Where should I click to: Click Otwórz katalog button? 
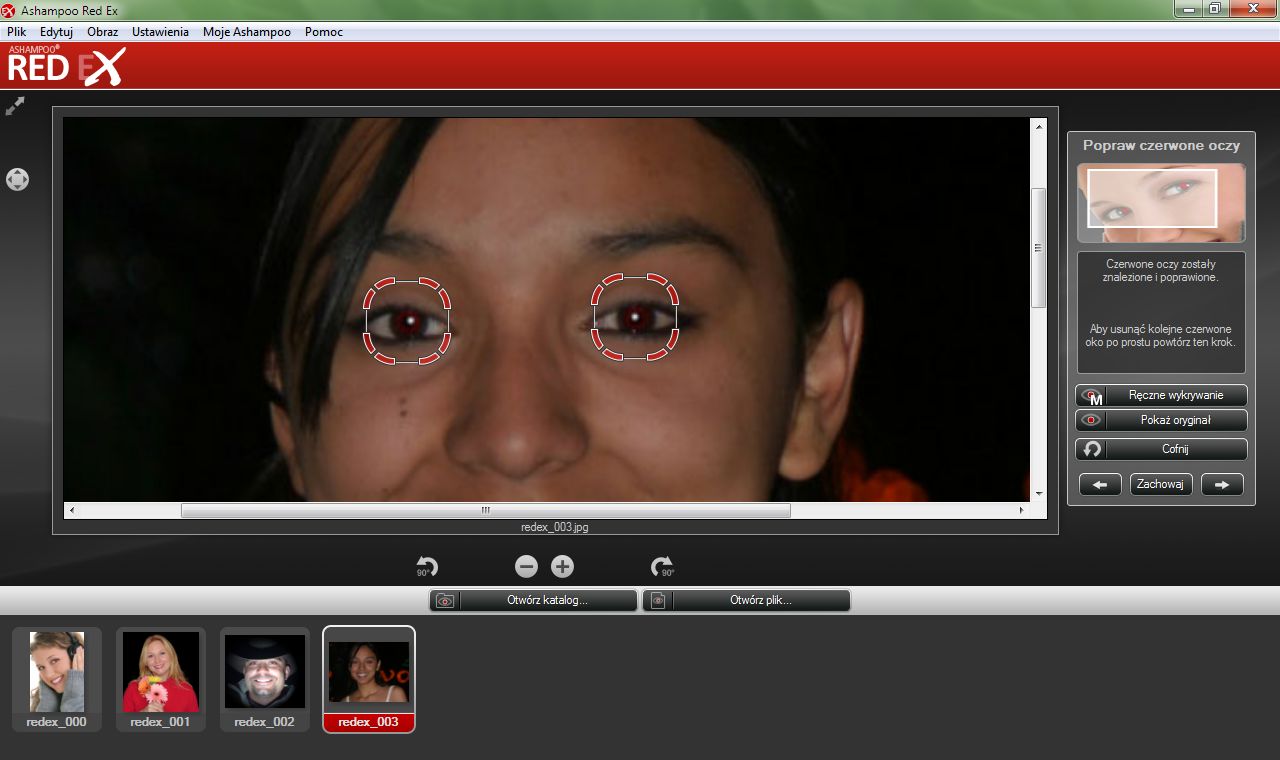pyautogui.click(x=533, y=601)
